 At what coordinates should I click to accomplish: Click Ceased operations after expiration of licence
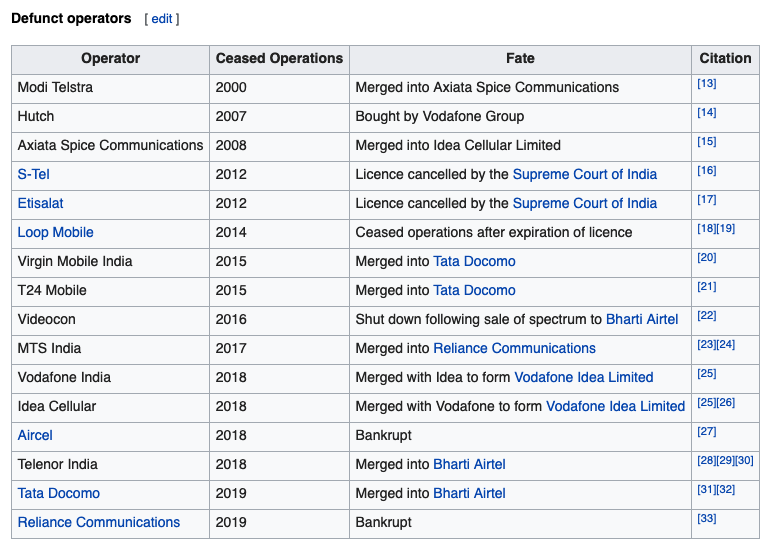click(493, 232)
